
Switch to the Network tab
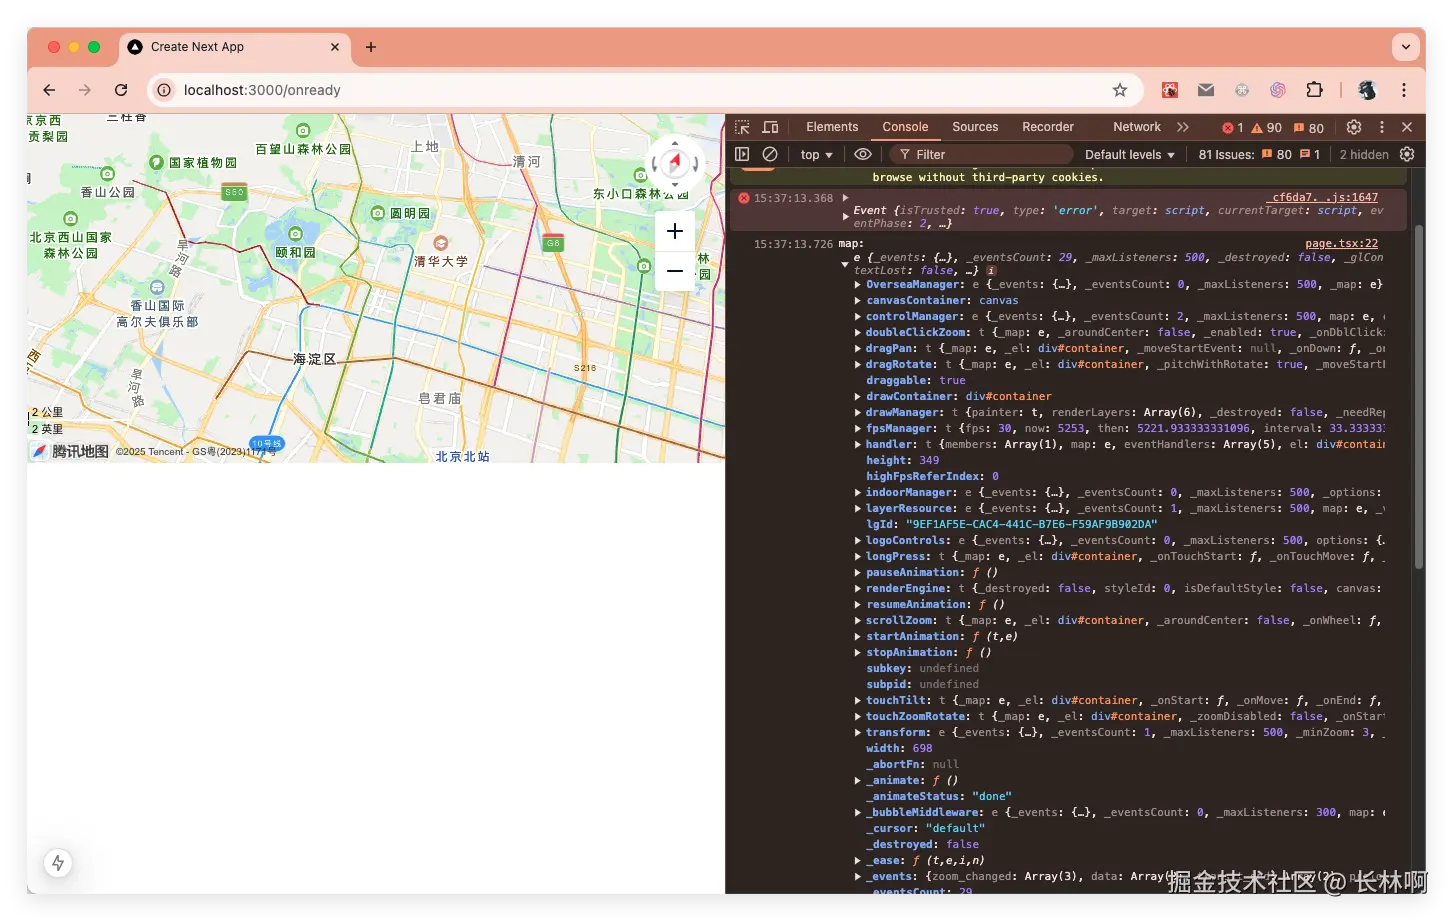coord(1137,127)
